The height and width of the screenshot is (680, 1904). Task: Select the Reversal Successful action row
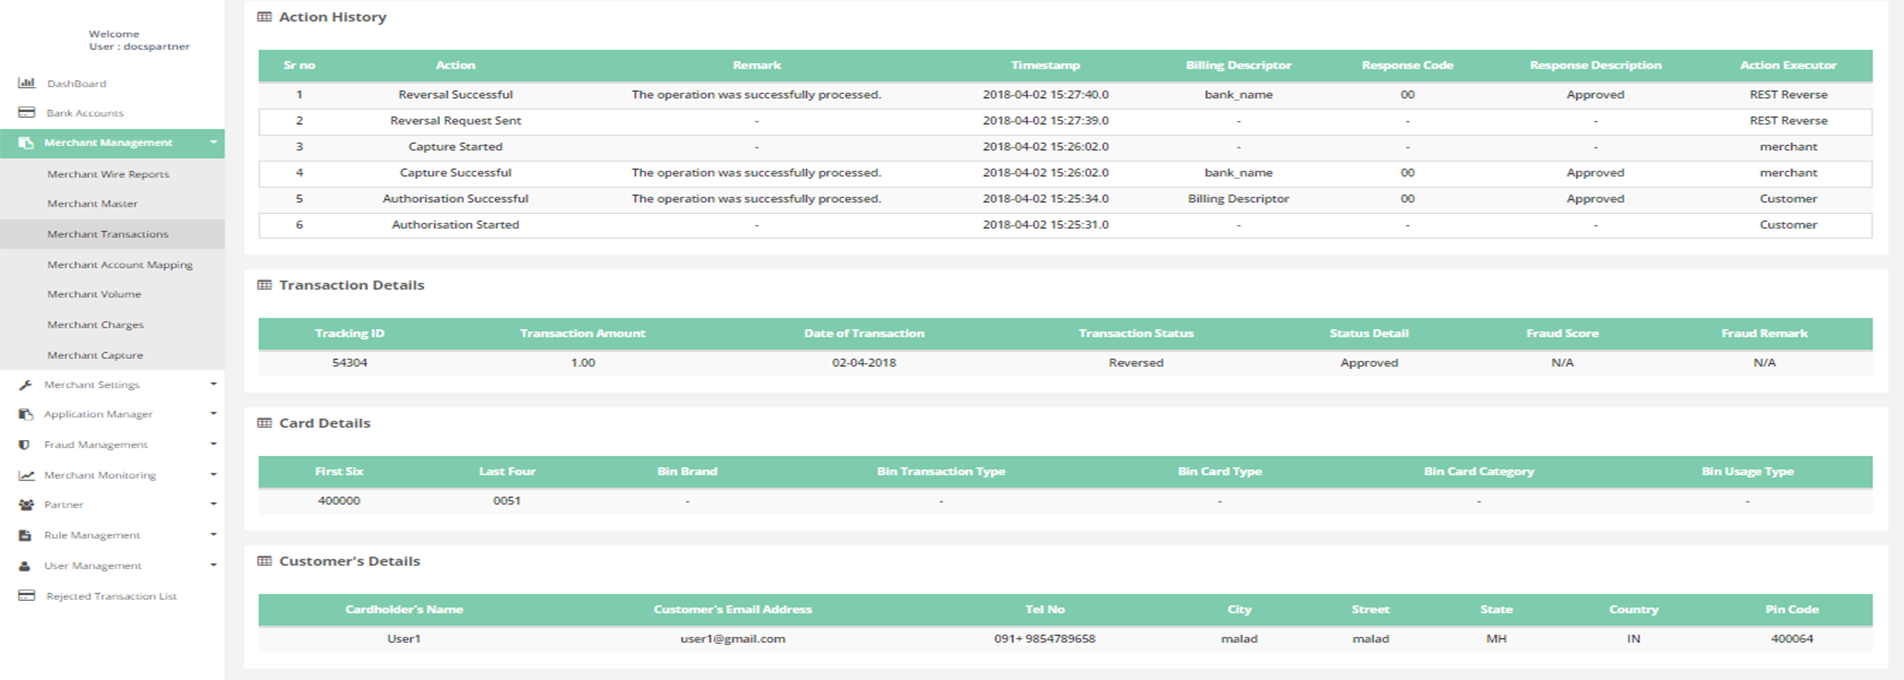(455, 95)
